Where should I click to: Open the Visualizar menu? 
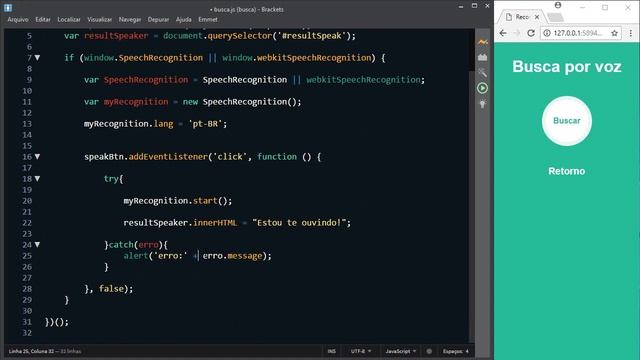[100, 19]
